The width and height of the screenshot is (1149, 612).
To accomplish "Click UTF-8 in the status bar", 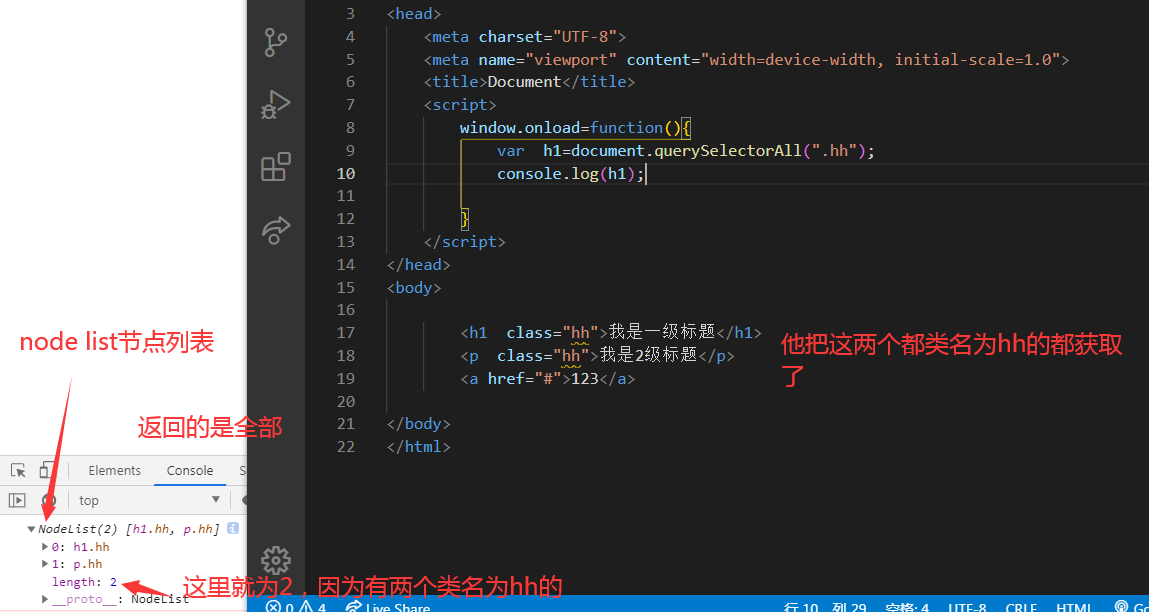I will [x=967, y=606].
